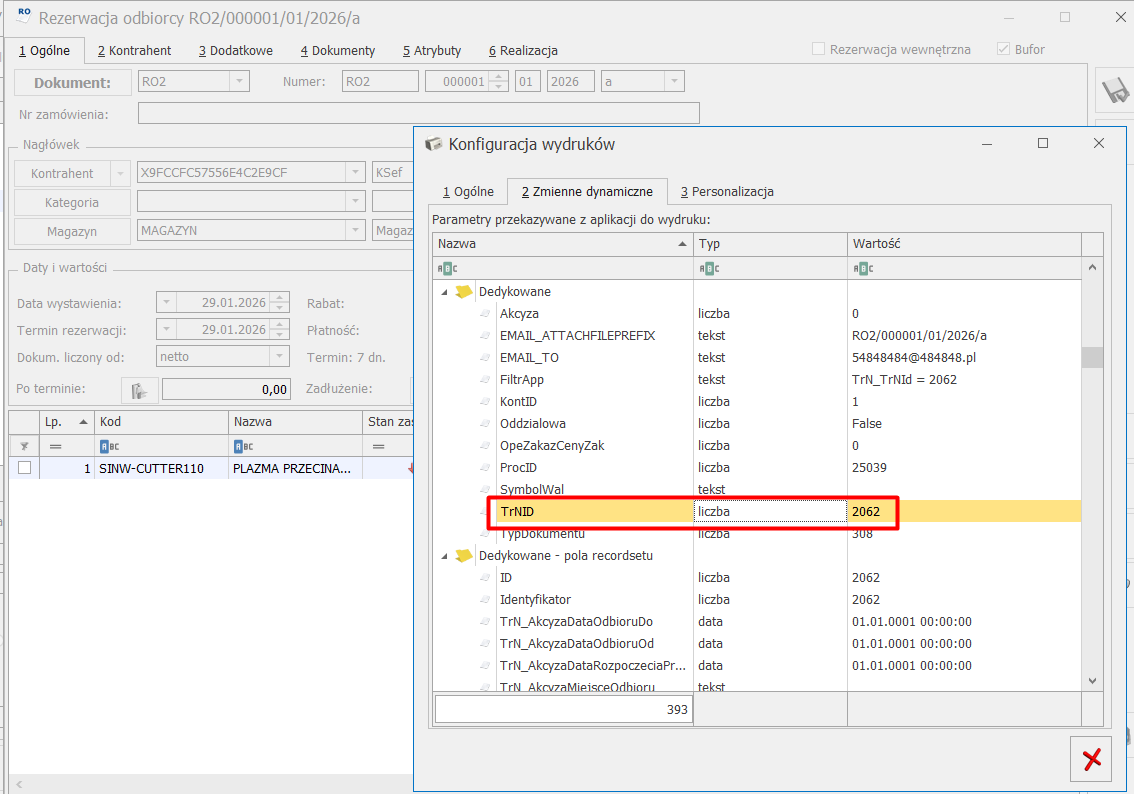Open the Magazyn dropdown list

355,231
